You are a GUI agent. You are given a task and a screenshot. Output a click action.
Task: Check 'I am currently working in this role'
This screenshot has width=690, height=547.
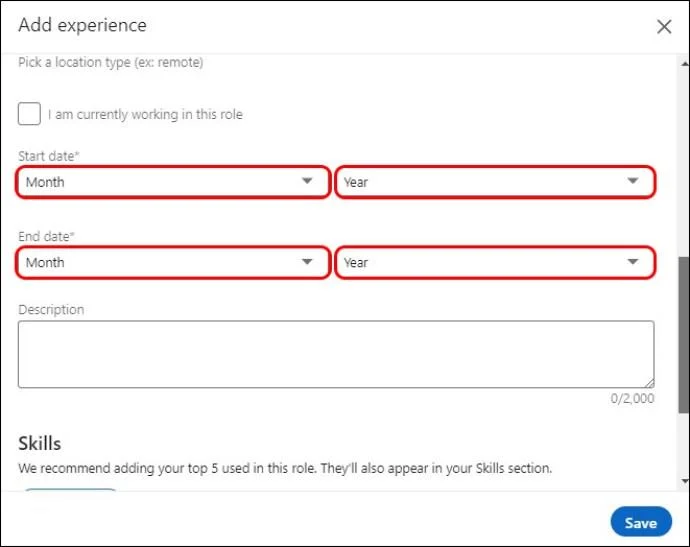(29, 114)
